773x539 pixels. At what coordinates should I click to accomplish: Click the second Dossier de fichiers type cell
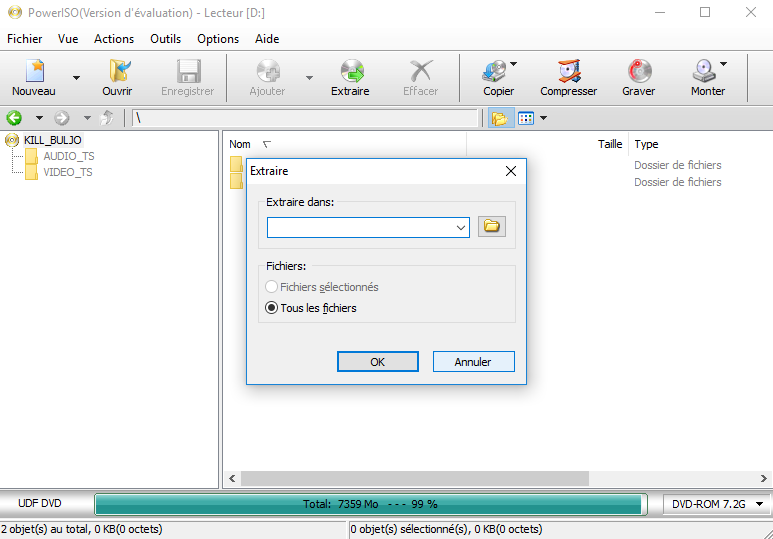pos(677,182)
